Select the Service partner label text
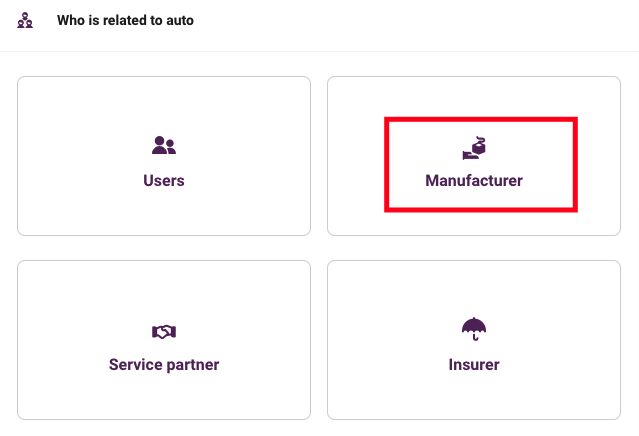Image resolution: width=639 pixels, height=436 pixels. pyautogui.click(x=164, y=365)
